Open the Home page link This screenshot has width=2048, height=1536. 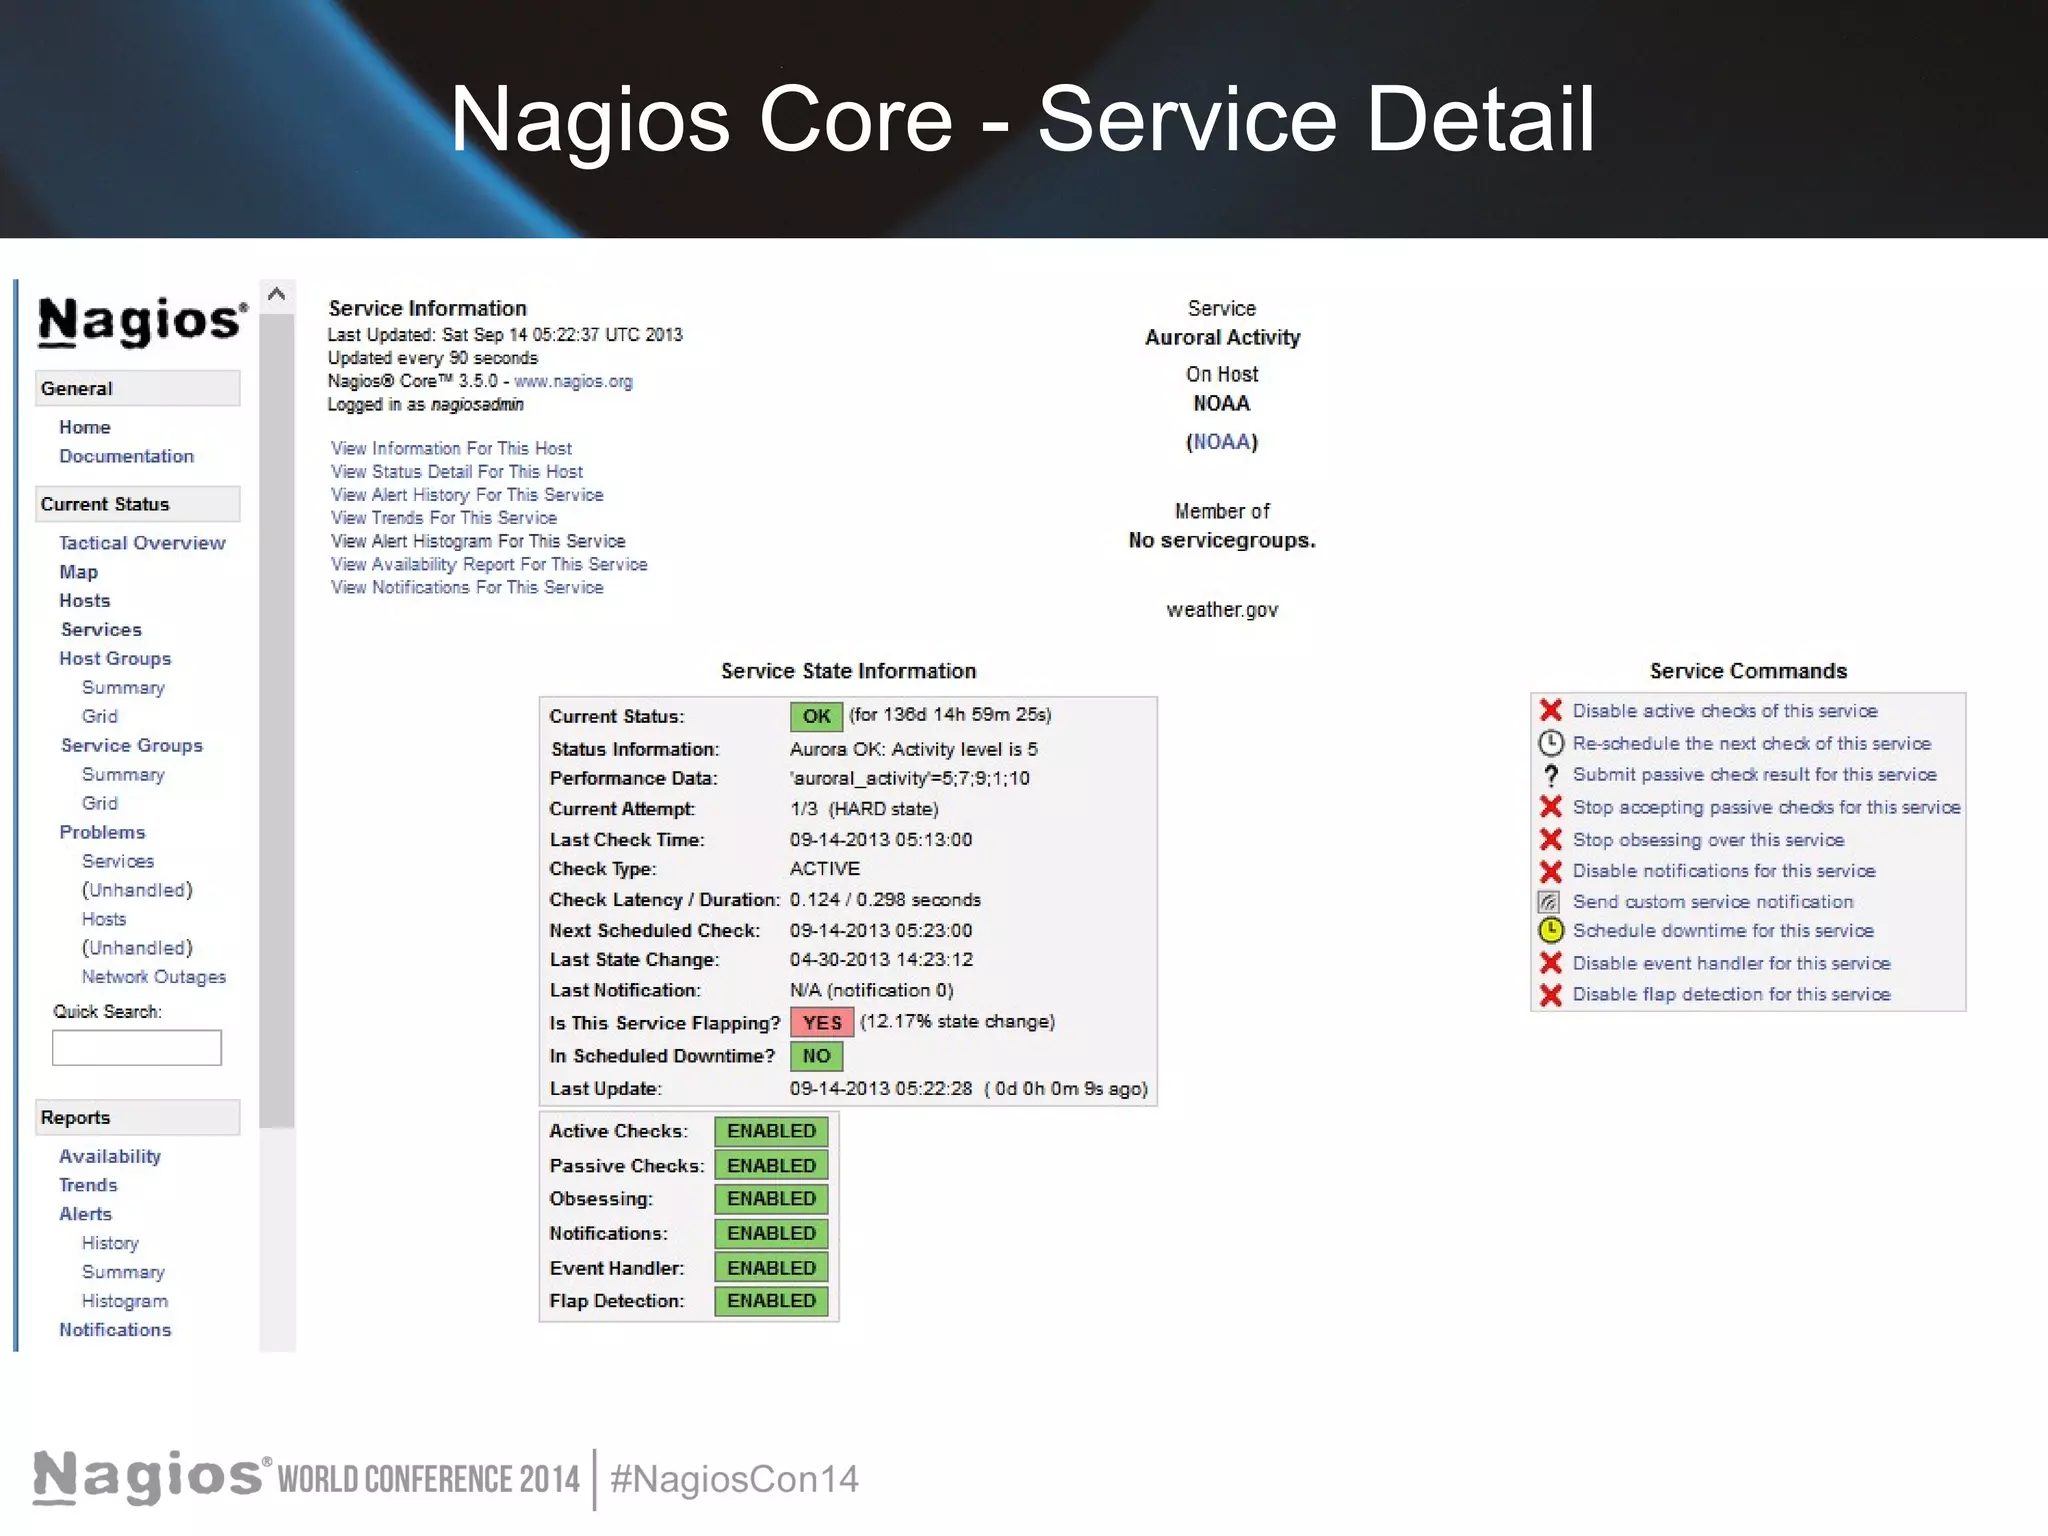click(x=85, y=427)
